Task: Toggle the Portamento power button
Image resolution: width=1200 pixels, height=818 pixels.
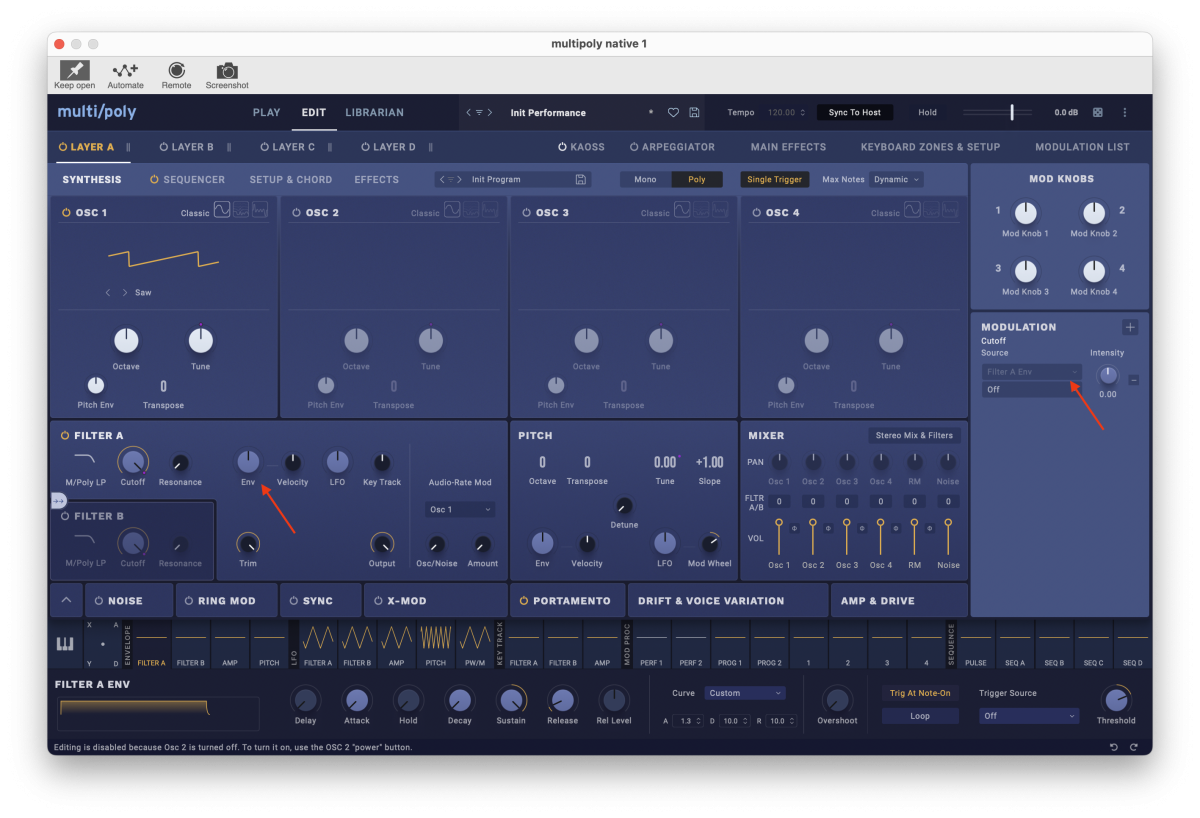Action: 524,601
